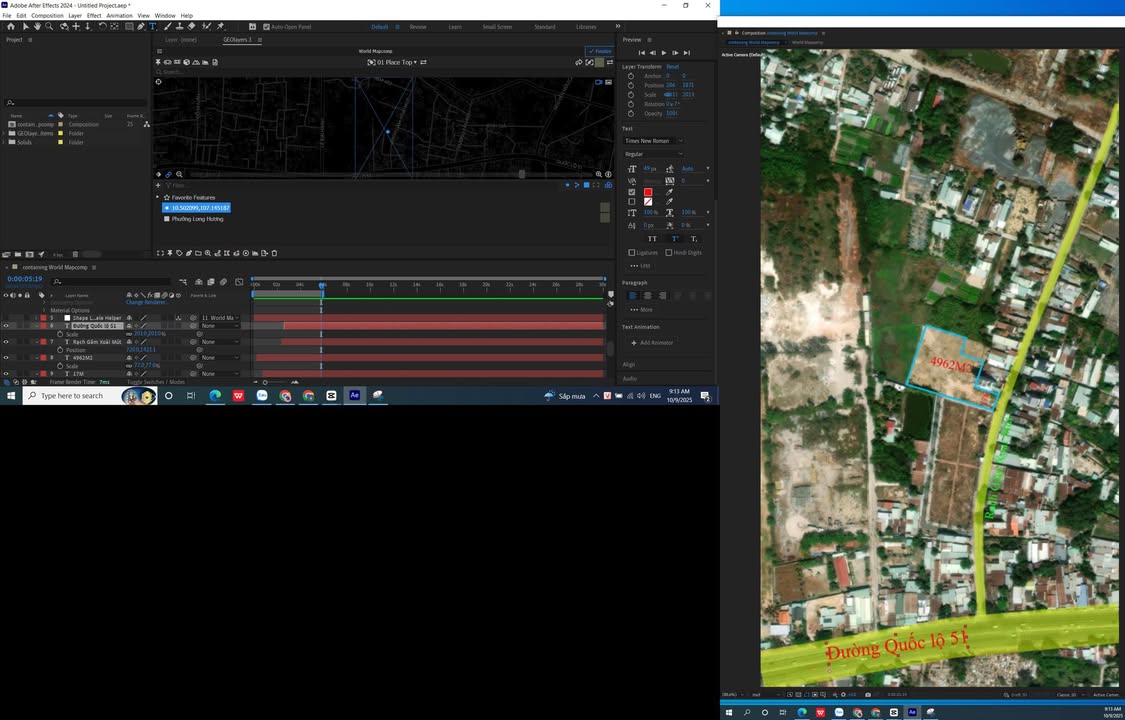The width and height of the screenshot is (1125, 720).
Task: Enable the Ligatures checkbox
Action: pyautogui.click(x=632, y=253)
